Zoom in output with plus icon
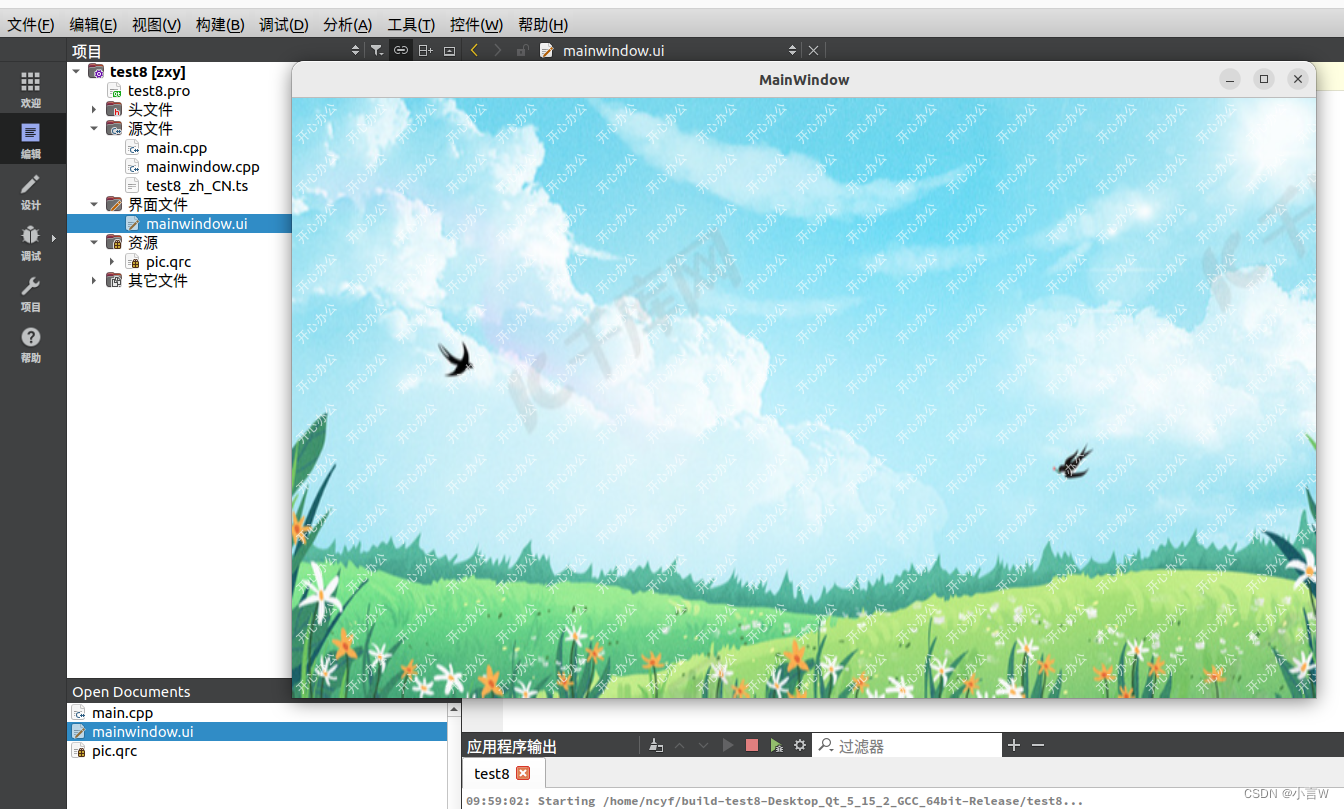The width and height of the screenshot is (1344, 809). tap(1014, 745)
